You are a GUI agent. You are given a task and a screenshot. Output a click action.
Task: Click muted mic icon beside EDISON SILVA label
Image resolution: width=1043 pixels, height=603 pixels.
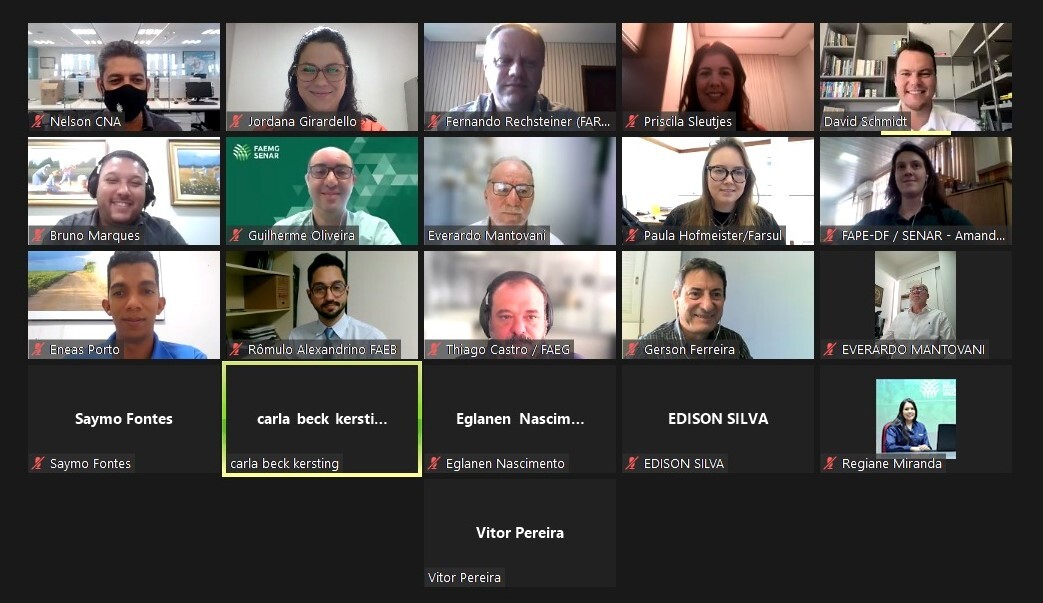click(x=632, y=463)
